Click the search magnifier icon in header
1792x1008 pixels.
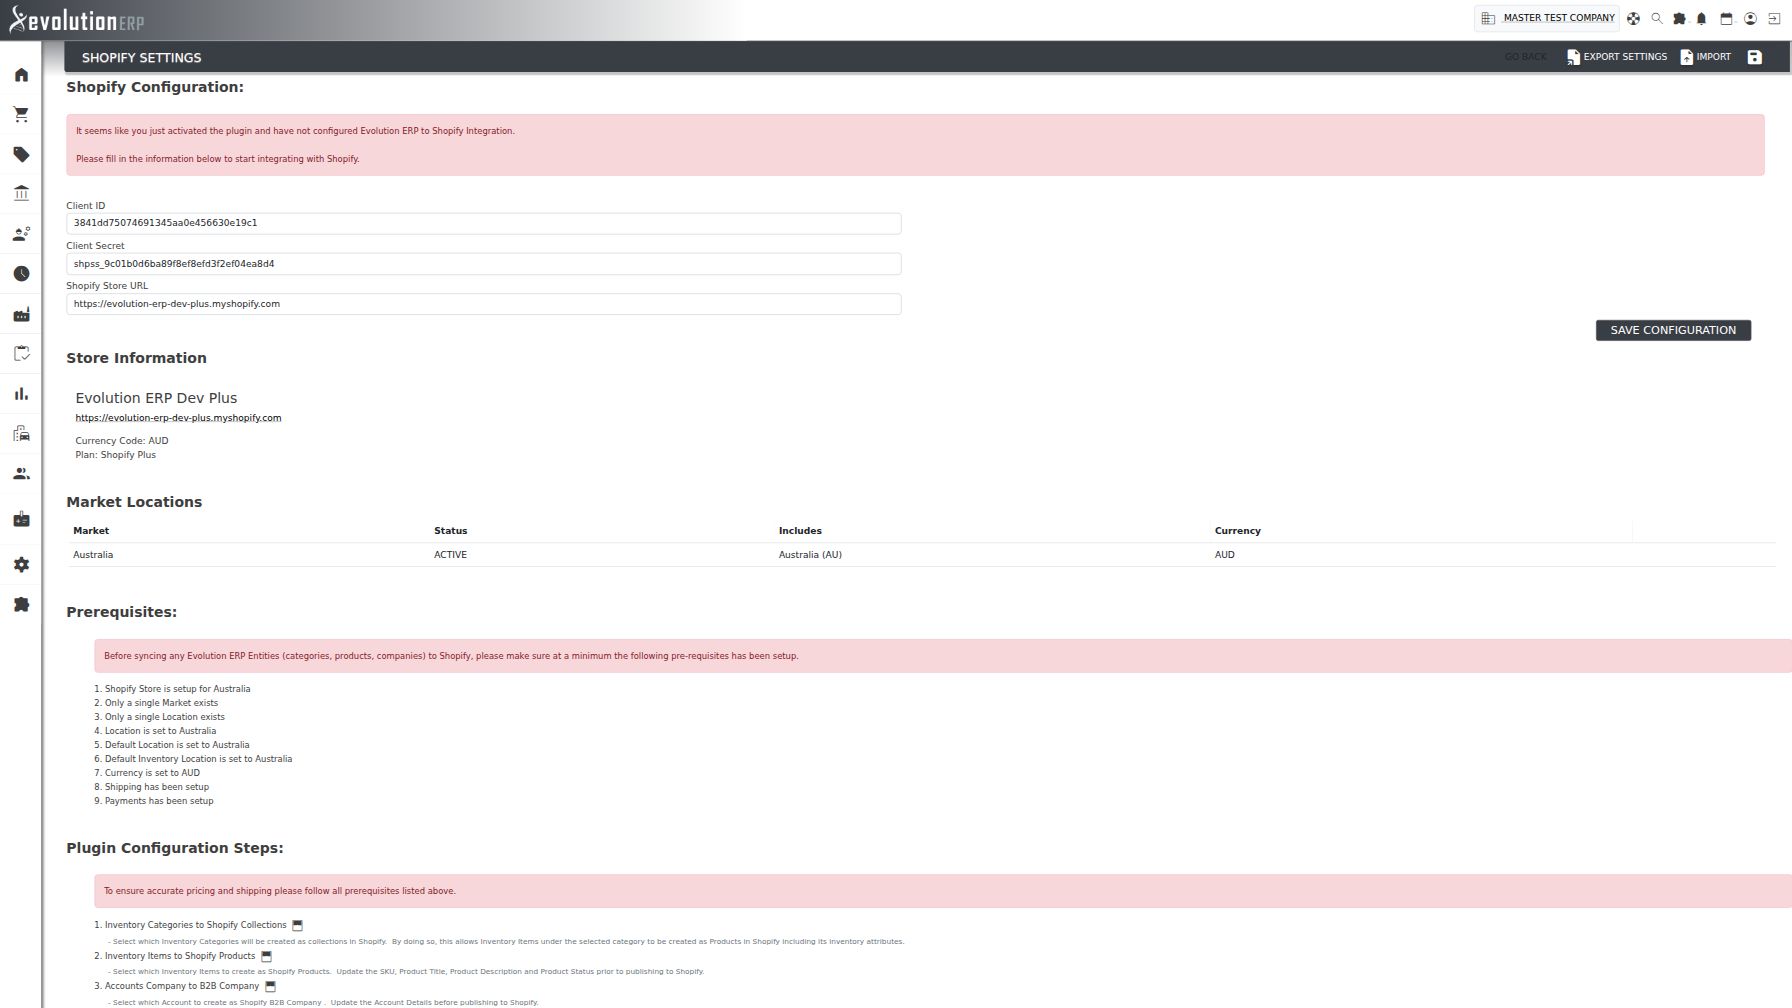(x=1656, y=18)
